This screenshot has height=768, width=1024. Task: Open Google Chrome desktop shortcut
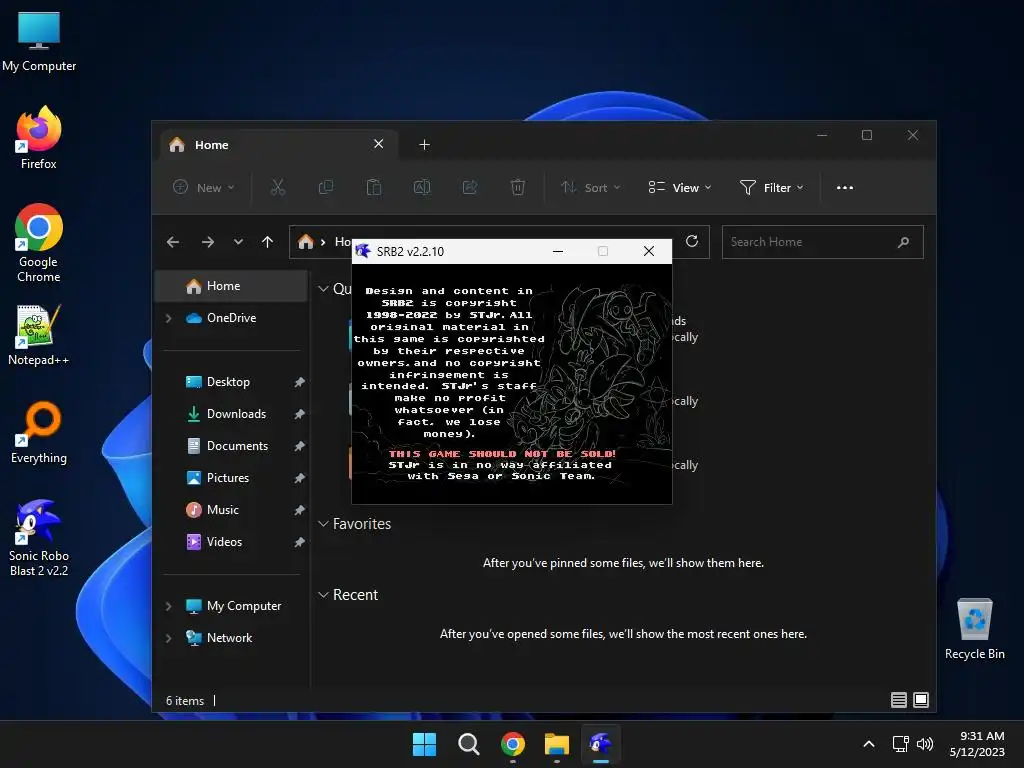pyautogui.click(x=39, y=243)
